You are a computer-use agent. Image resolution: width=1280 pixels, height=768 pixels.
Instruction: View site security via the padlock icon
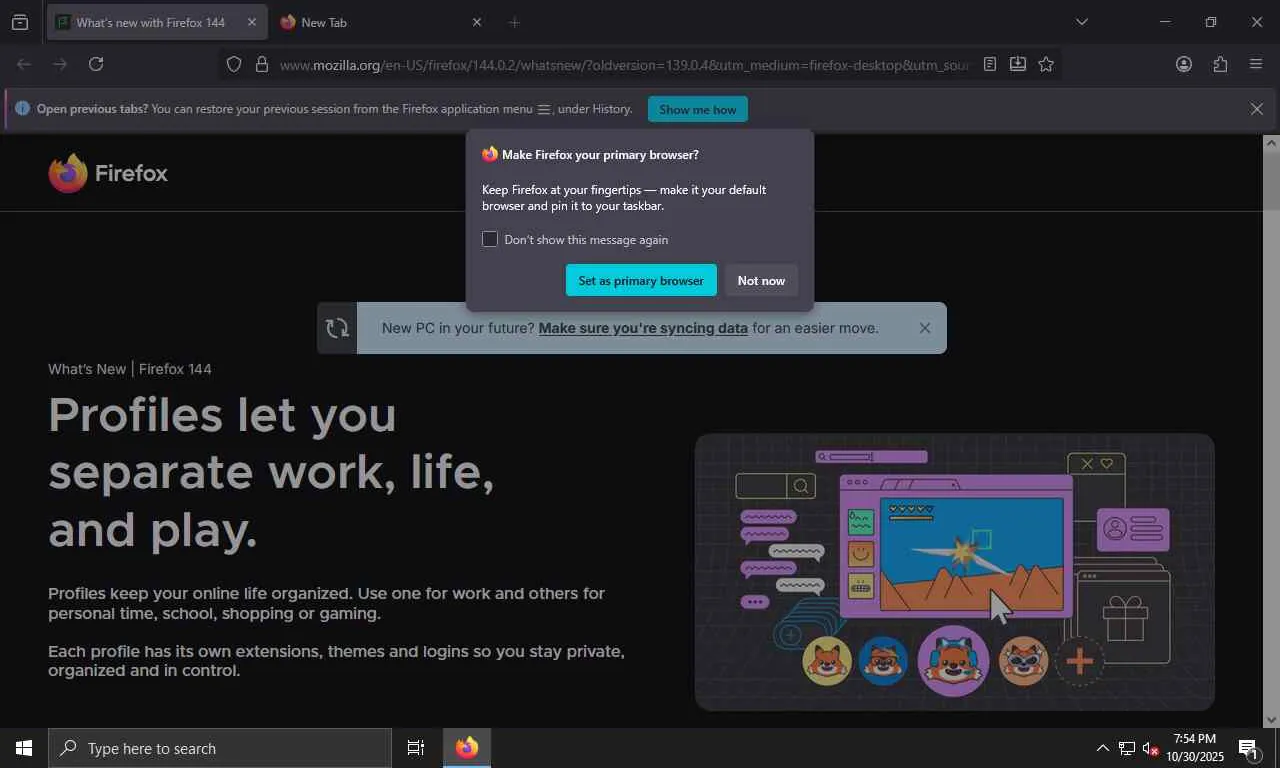click(262, 64)
